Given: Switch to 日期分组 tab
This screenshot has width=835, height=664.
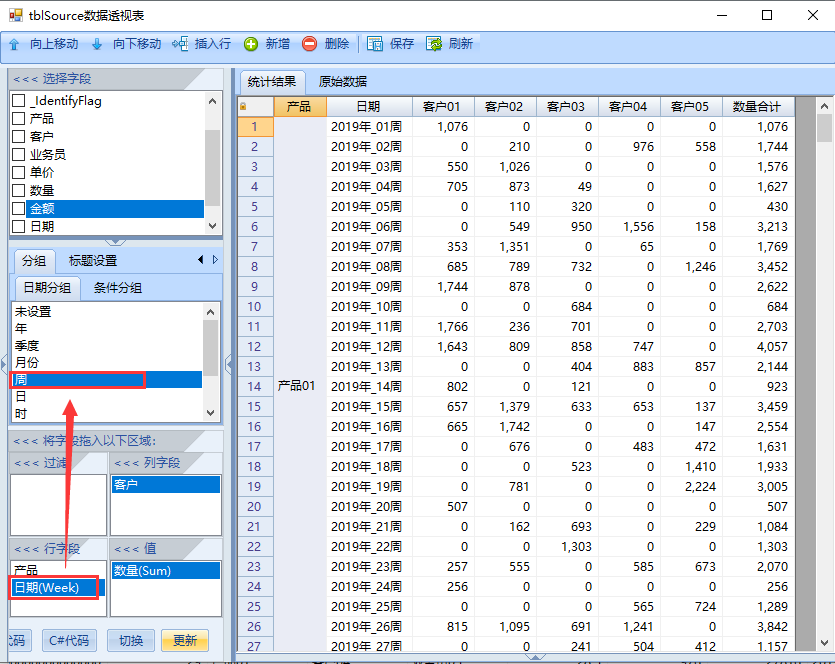Looking at the screenshot, I should coord(47,288).
